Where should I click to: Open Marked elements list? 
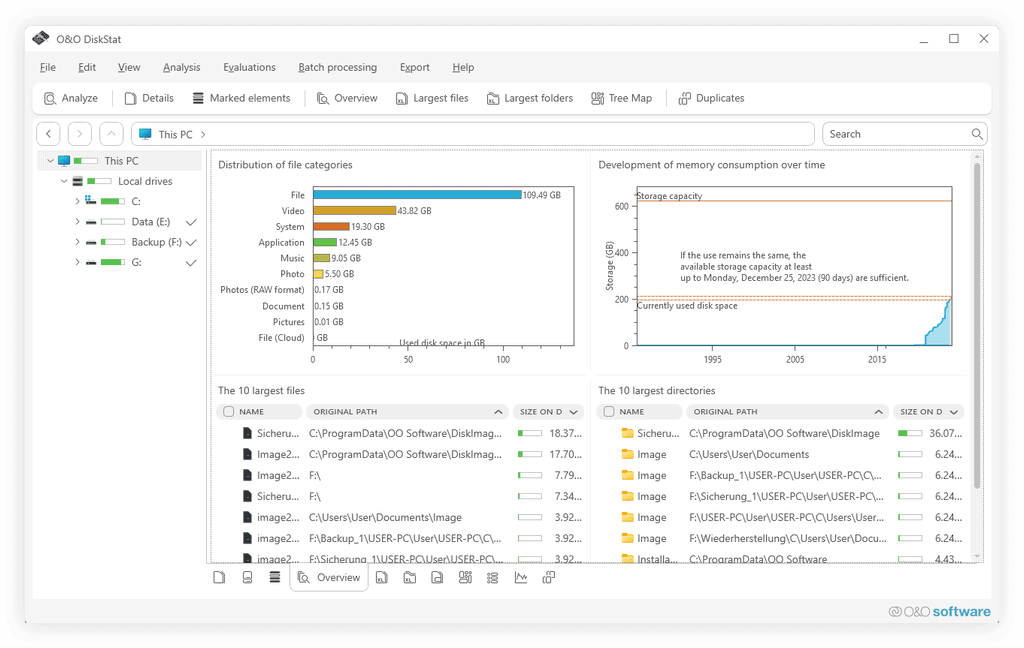[240, 98]
